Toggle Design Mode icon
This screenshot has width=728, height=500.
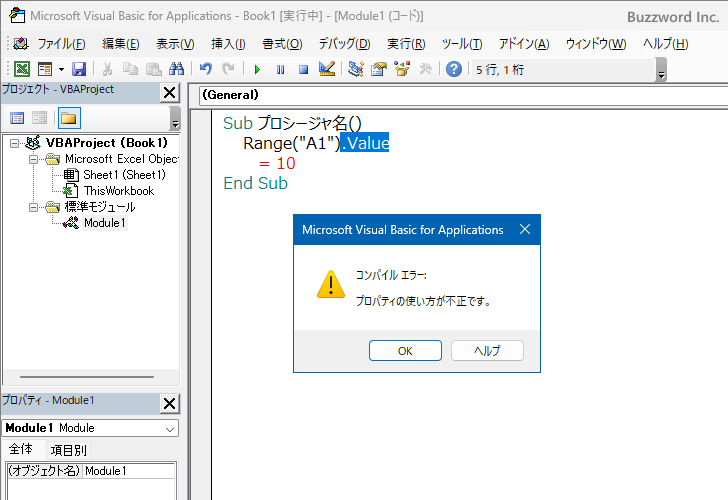(x=327, y=69)
